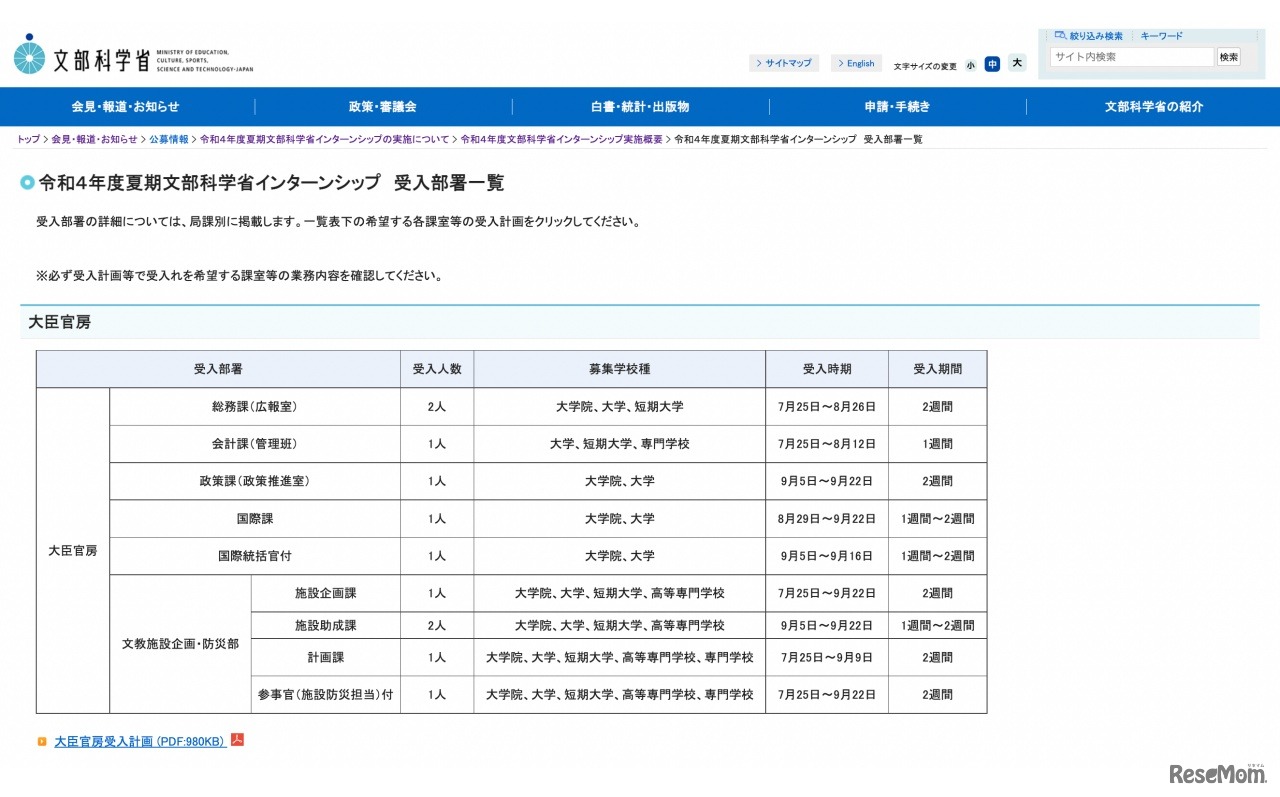Click the 検索 search button
Screen dimensions: 1280x797
1228,57
